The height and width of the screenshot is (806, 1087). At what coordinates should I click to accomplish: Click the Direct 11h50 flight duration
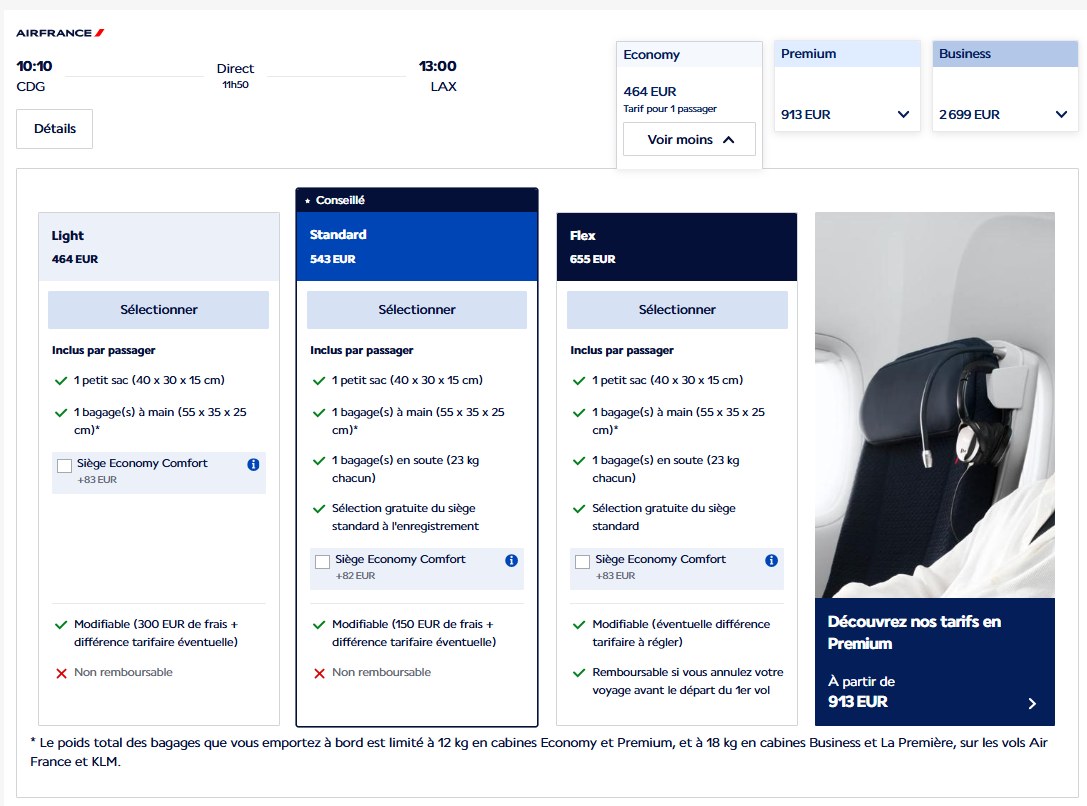click(235, 76)
